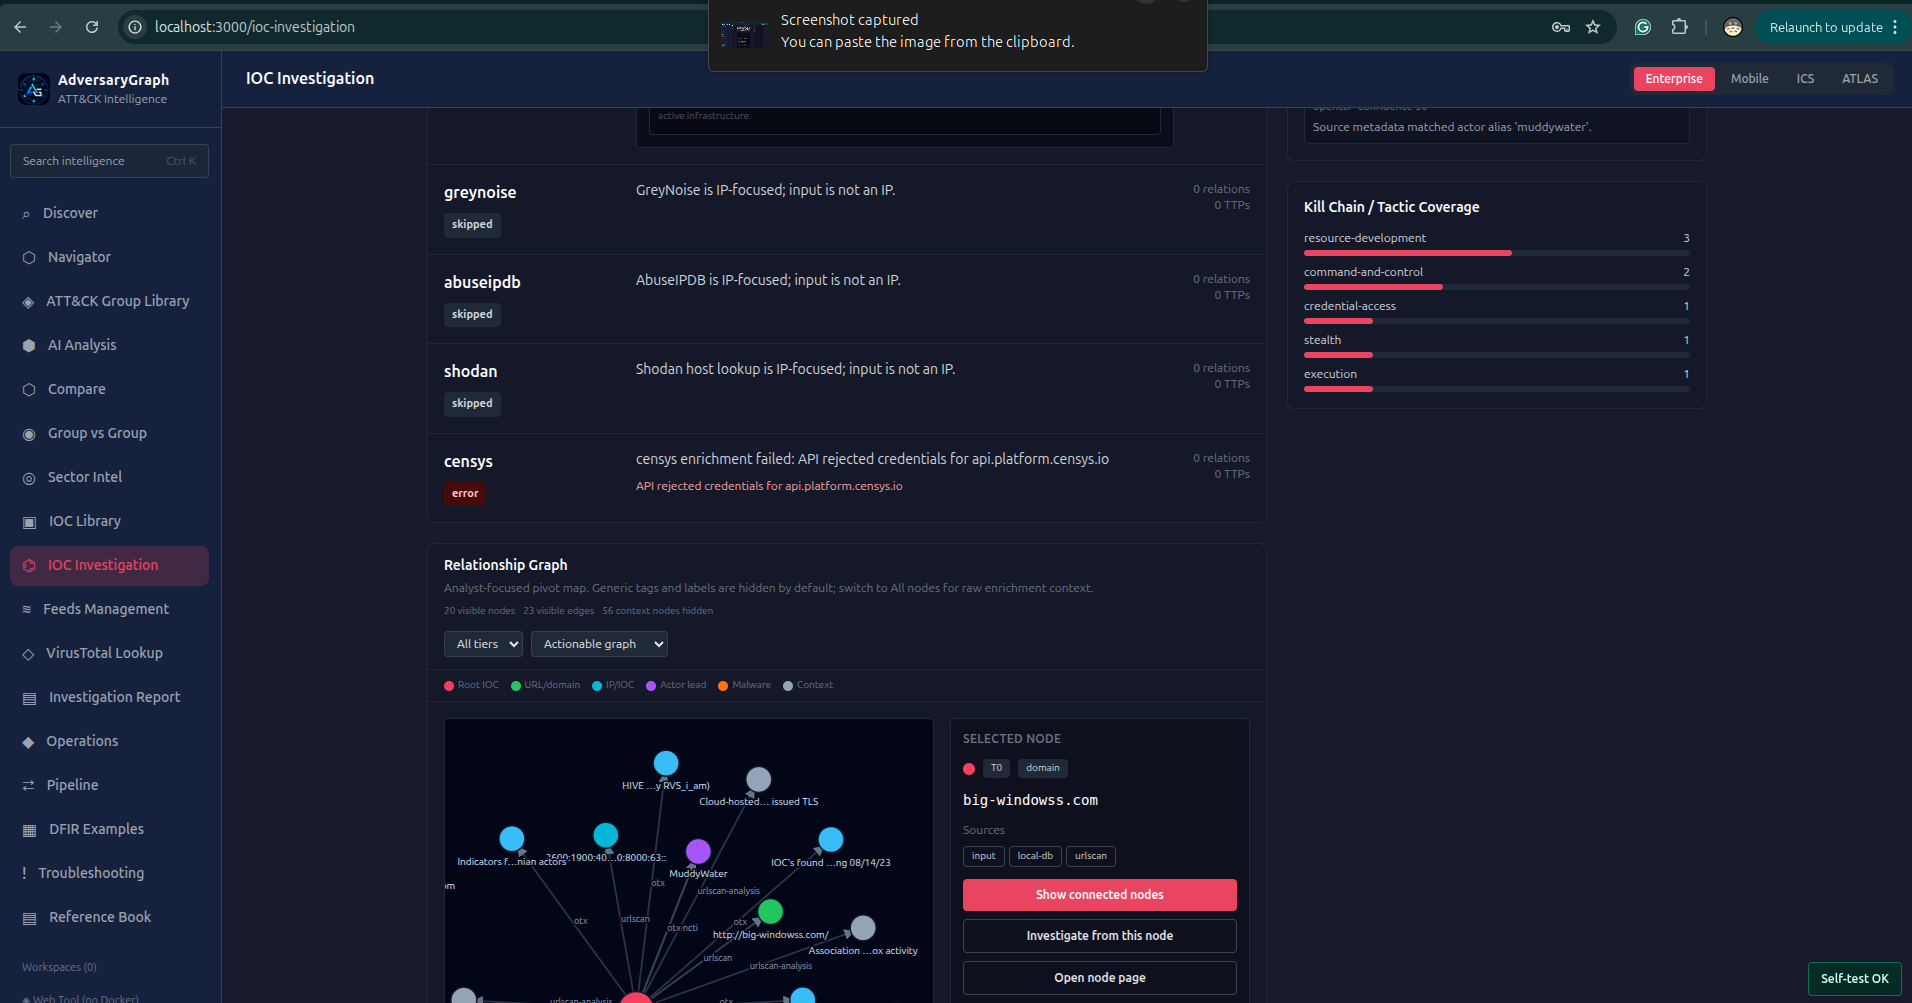Click the urlscan source tag

(1091, 856)
